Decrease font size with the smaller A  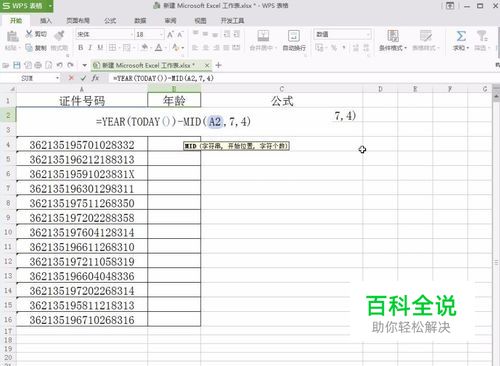pos(180,34)
